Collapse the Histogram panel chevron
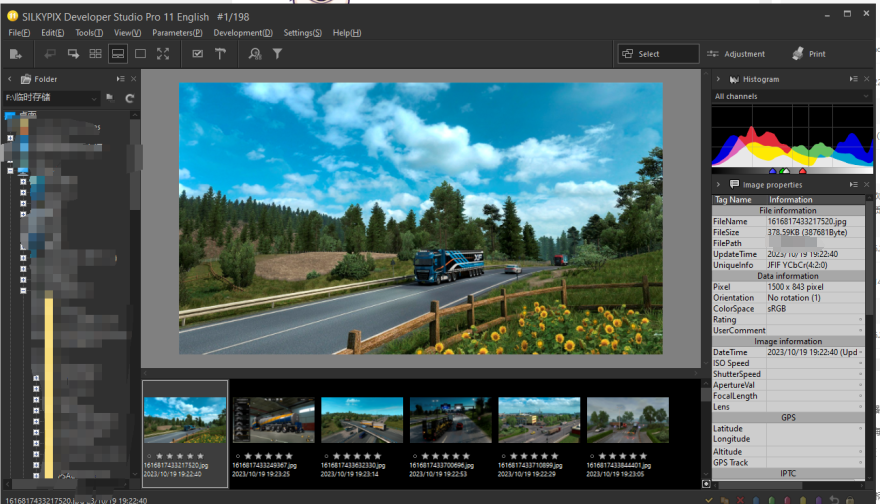 718,79
